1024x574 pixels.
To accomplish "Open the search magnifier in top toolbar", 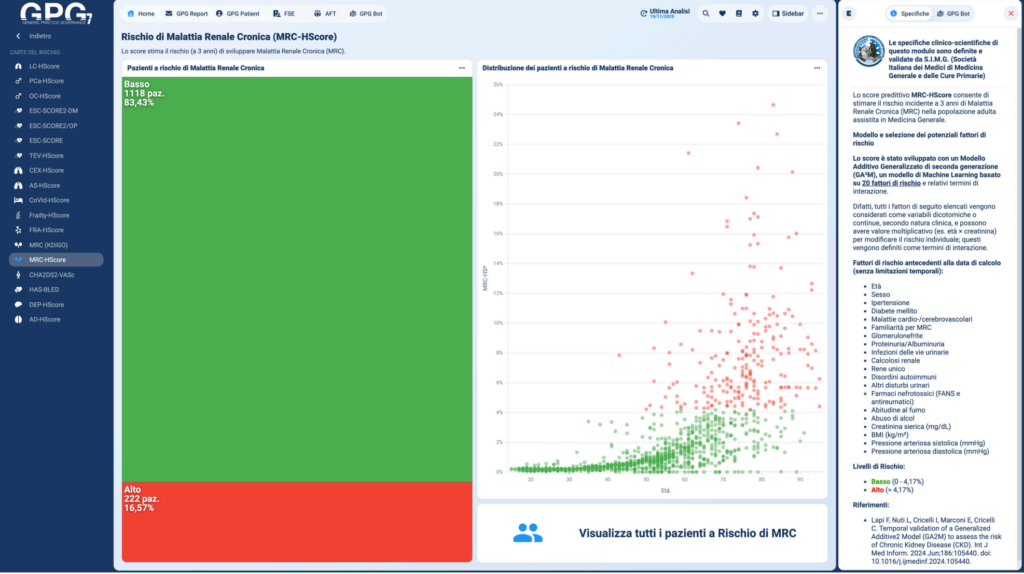I will tap(706, 14).
